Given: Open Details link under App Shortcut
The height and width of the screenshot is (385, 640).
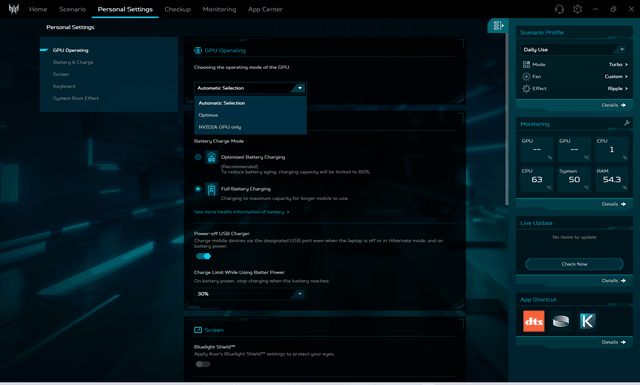Looking at the screenshot, I should (613, 342).
